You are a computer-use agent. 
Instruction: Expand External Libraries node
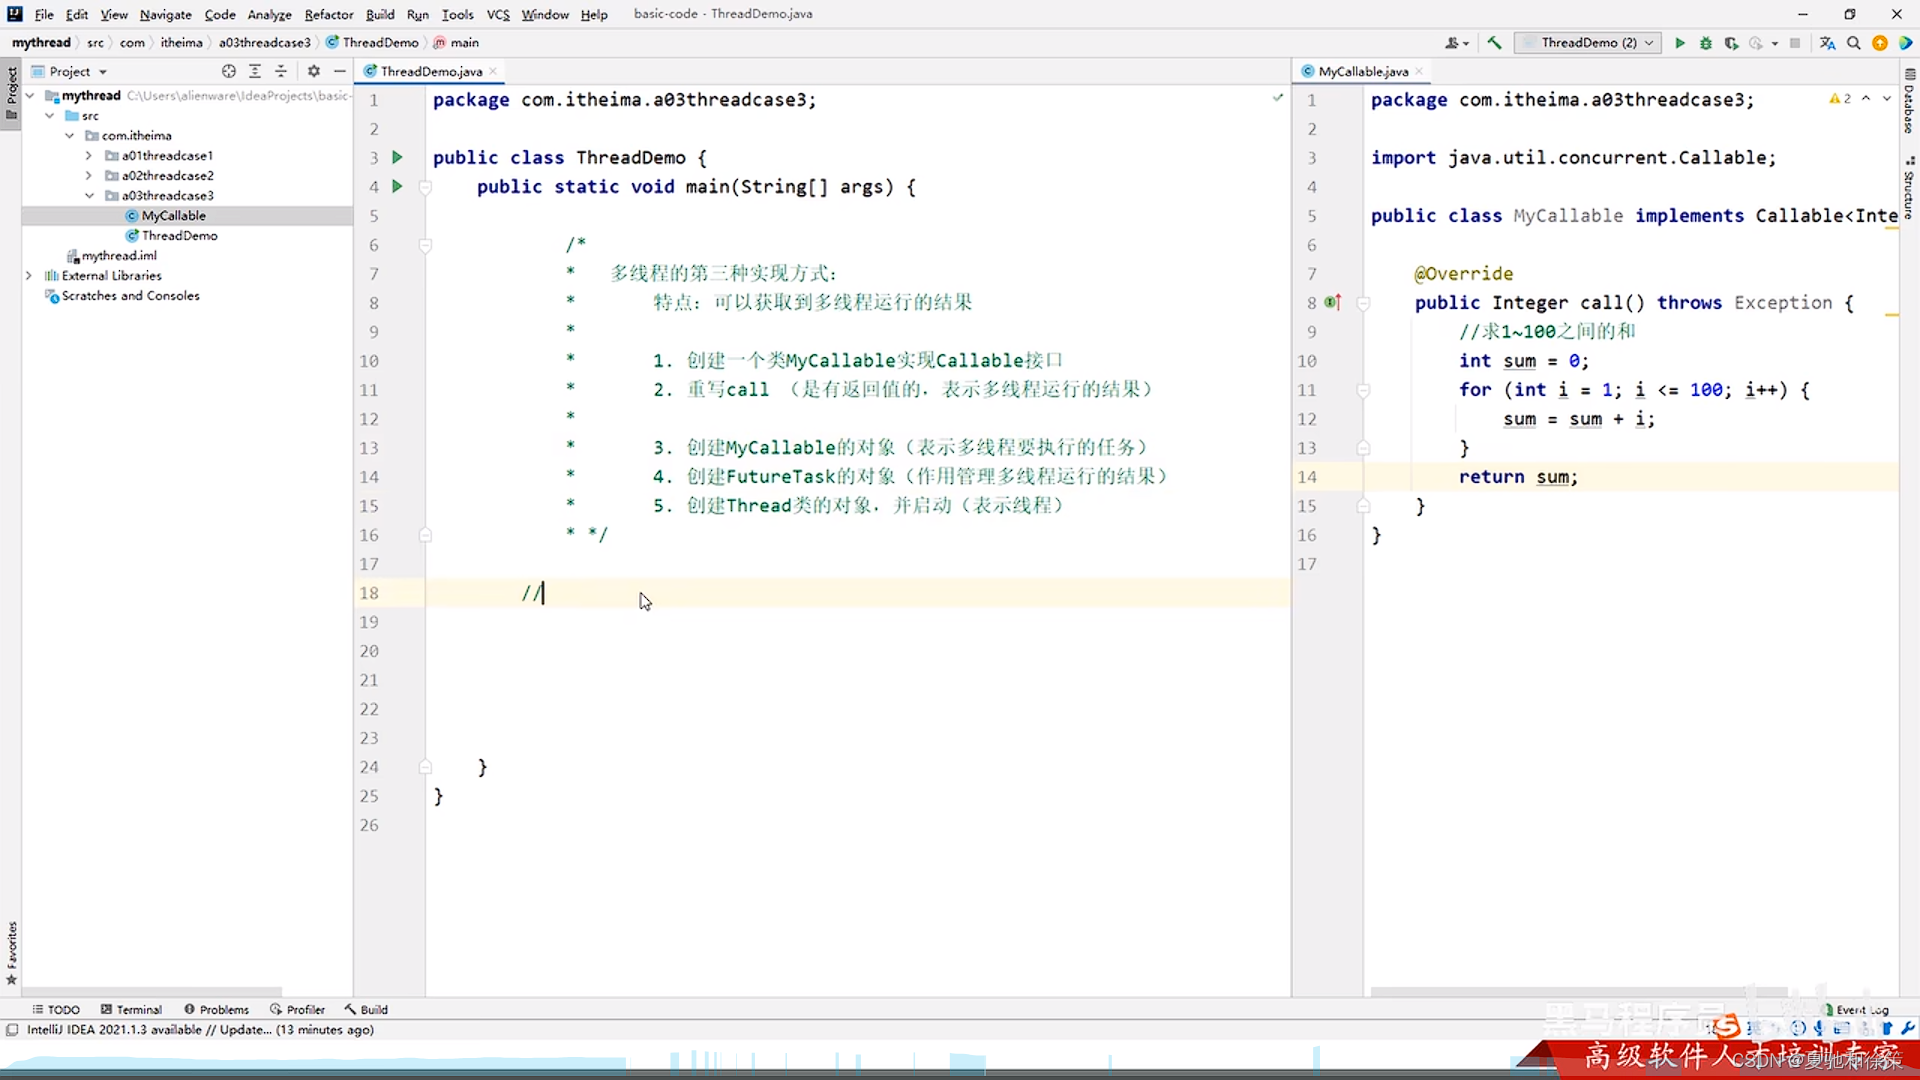29,275
